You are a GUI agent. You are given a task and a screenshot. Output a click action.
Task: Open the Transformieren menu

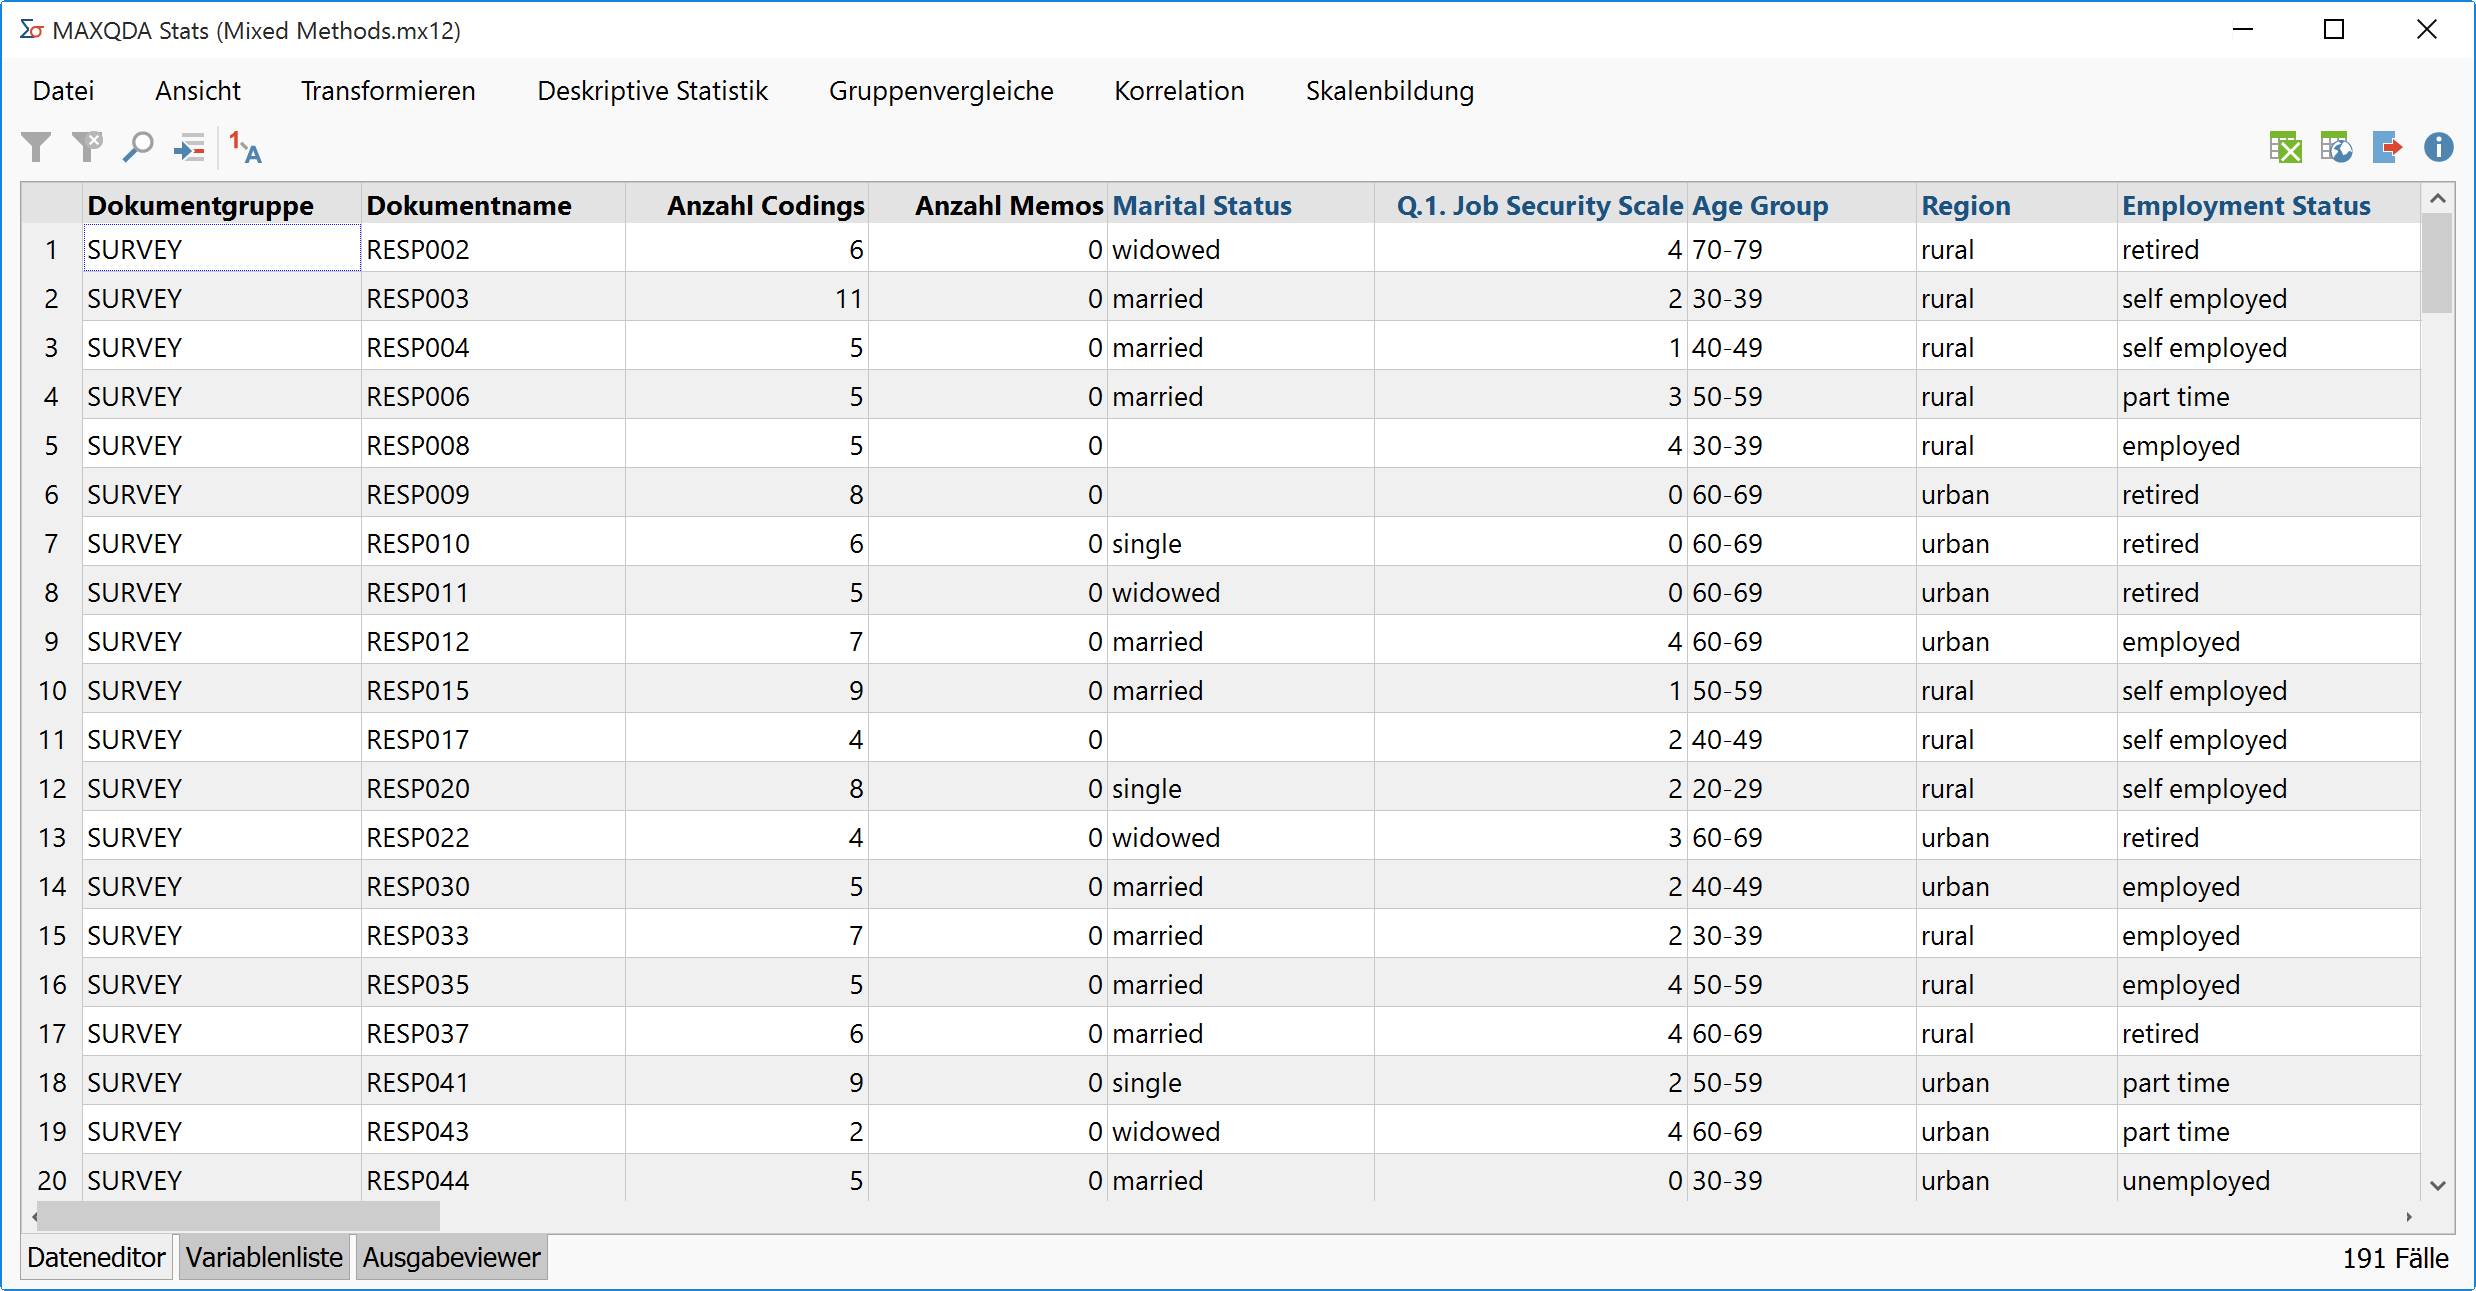coord(388,91)
